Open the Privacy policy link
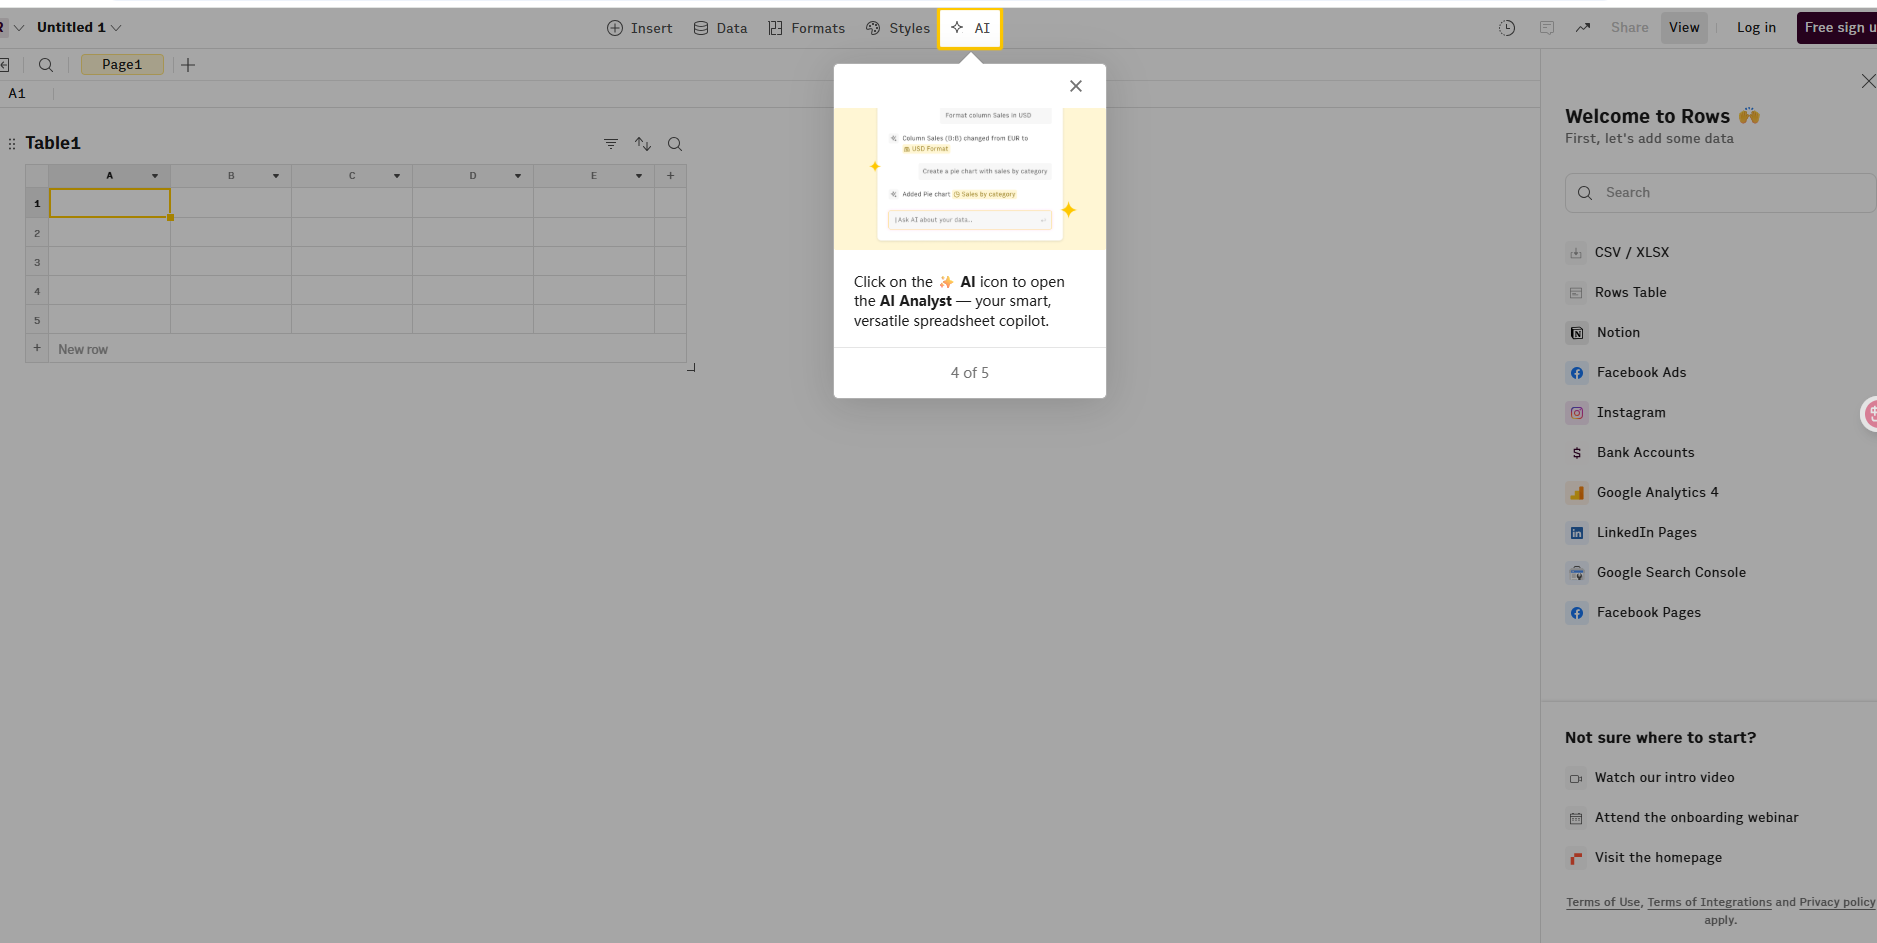Screen dimensions: 1877x943 [x=1837, y=902]
